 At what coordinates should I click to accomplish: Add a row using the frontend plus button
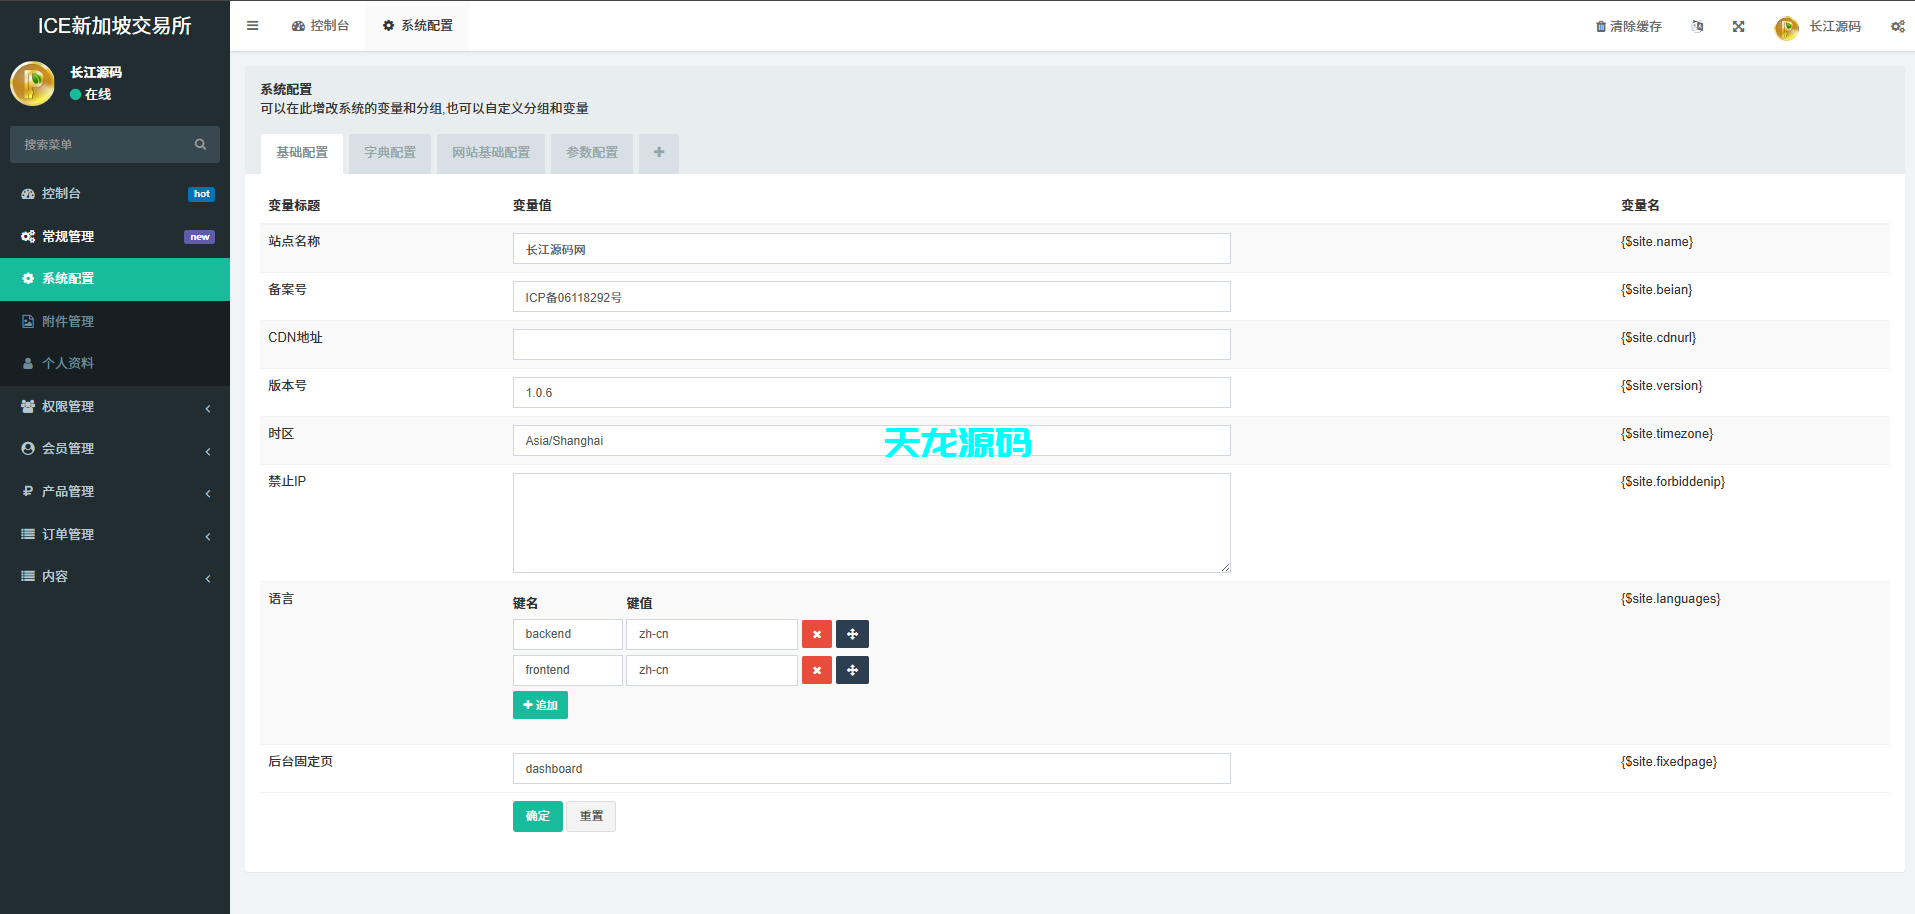(x=851, y=670)
